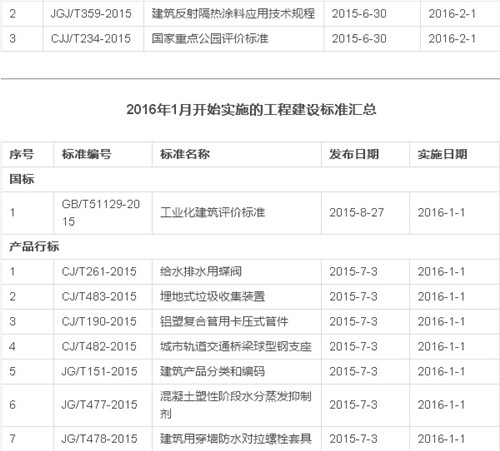Select the 产品行标 section row
The width and height of the screenshot is (500, 451).
[x=250, y=247]
